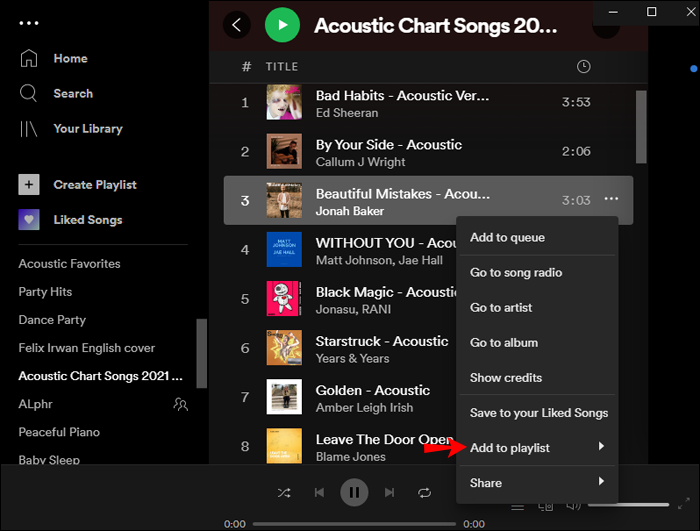Choose Go to song radio
Image resolution: width=700 pixels, height=531 pixels.
pyautogui.click(x=516, y=273)
